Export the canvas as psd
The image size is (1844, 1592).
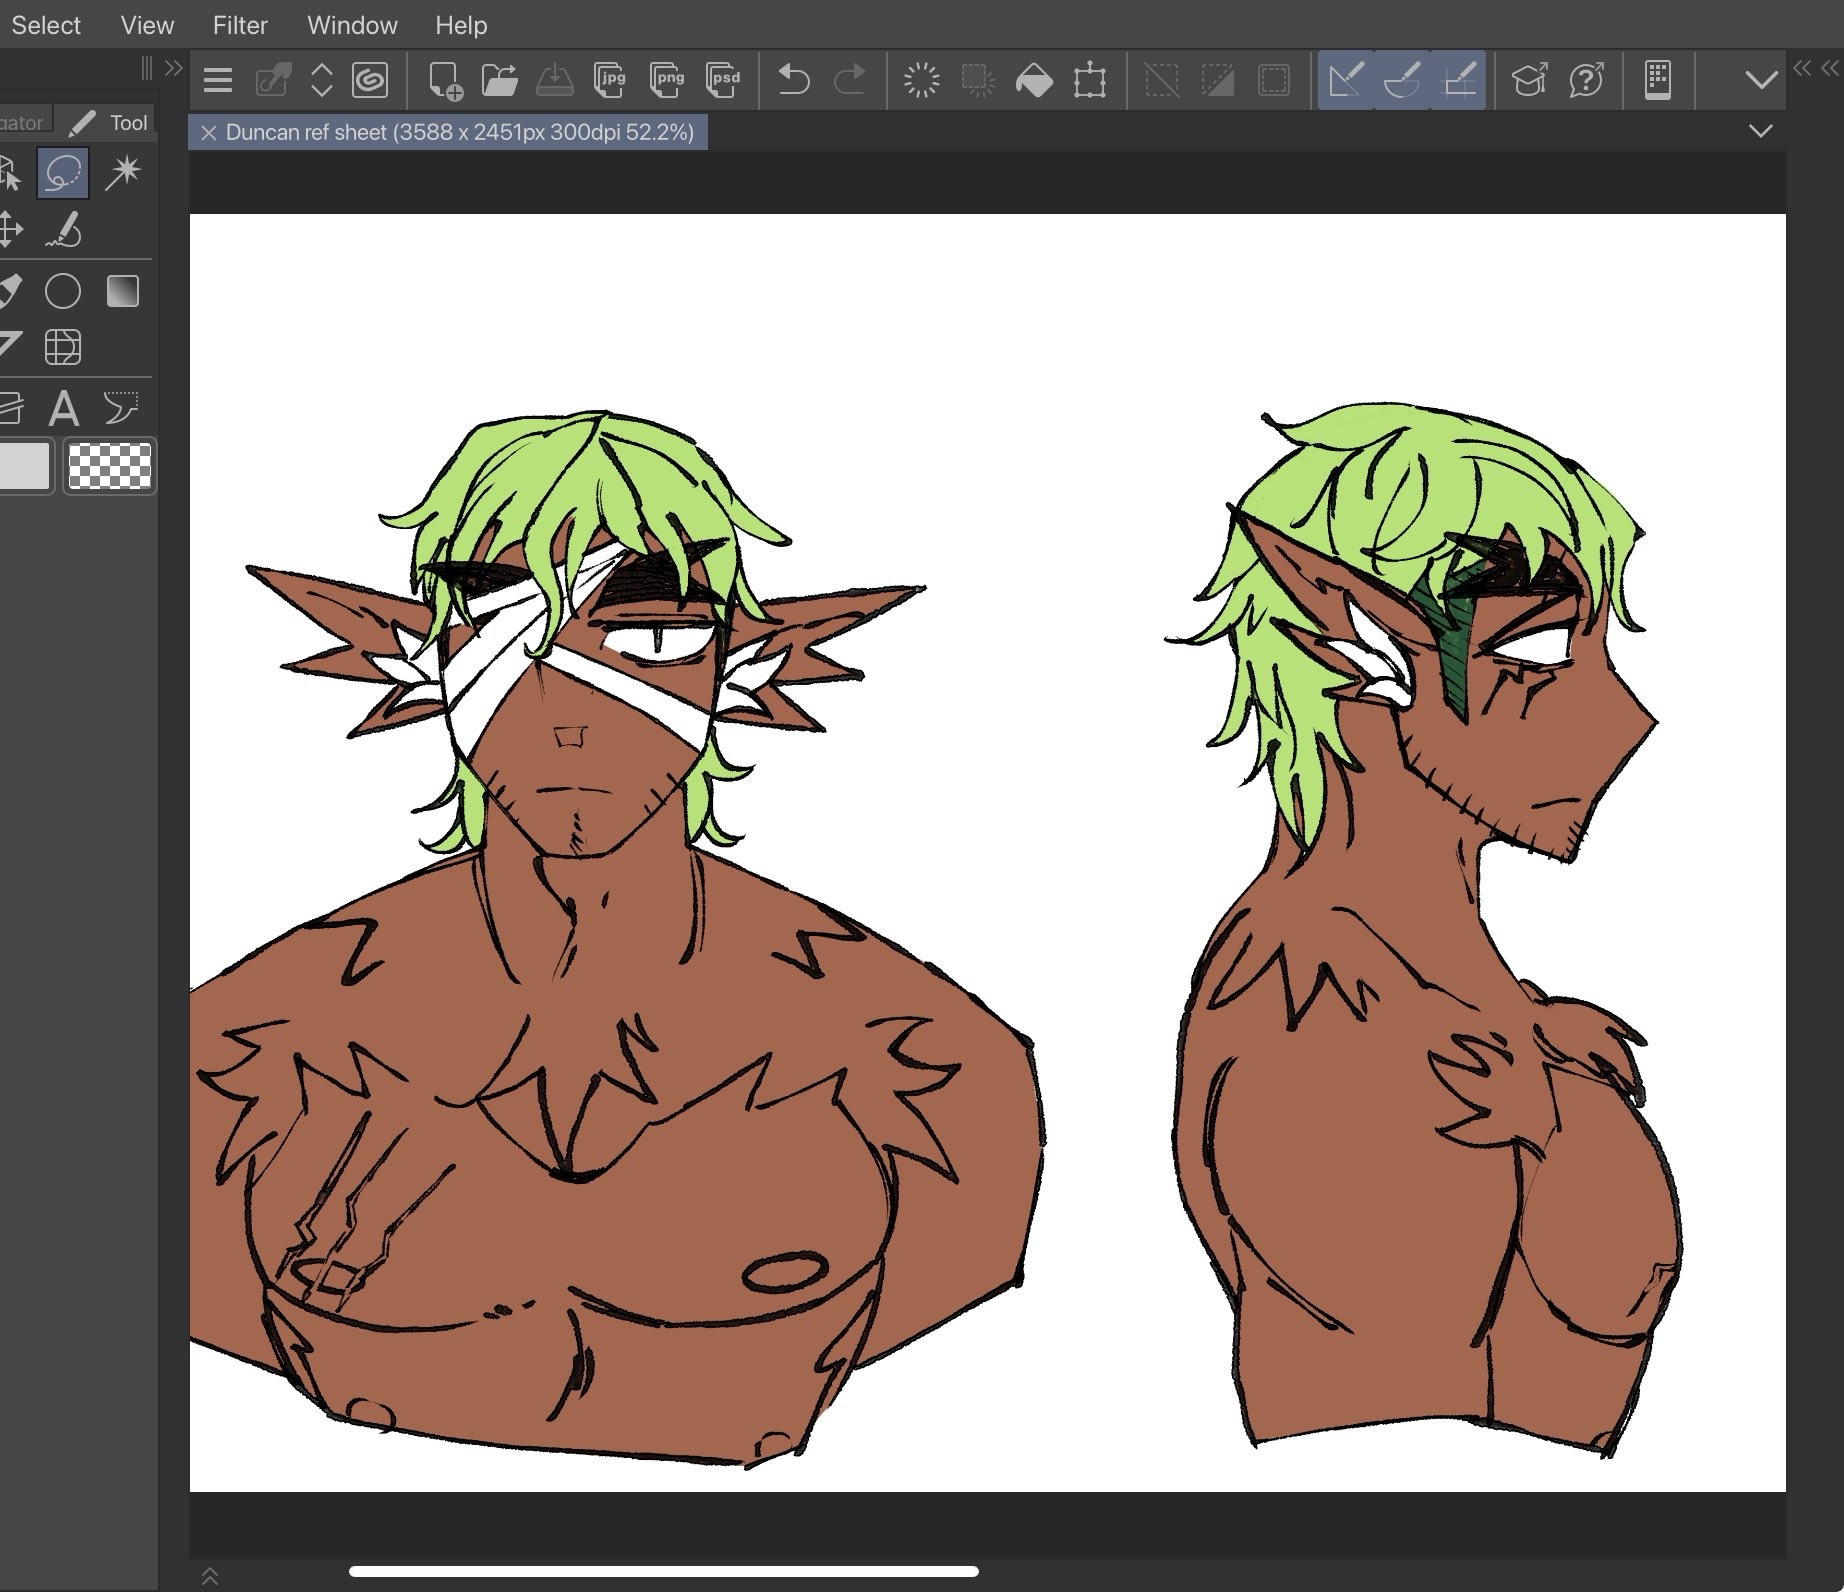[x=723, y=80]
